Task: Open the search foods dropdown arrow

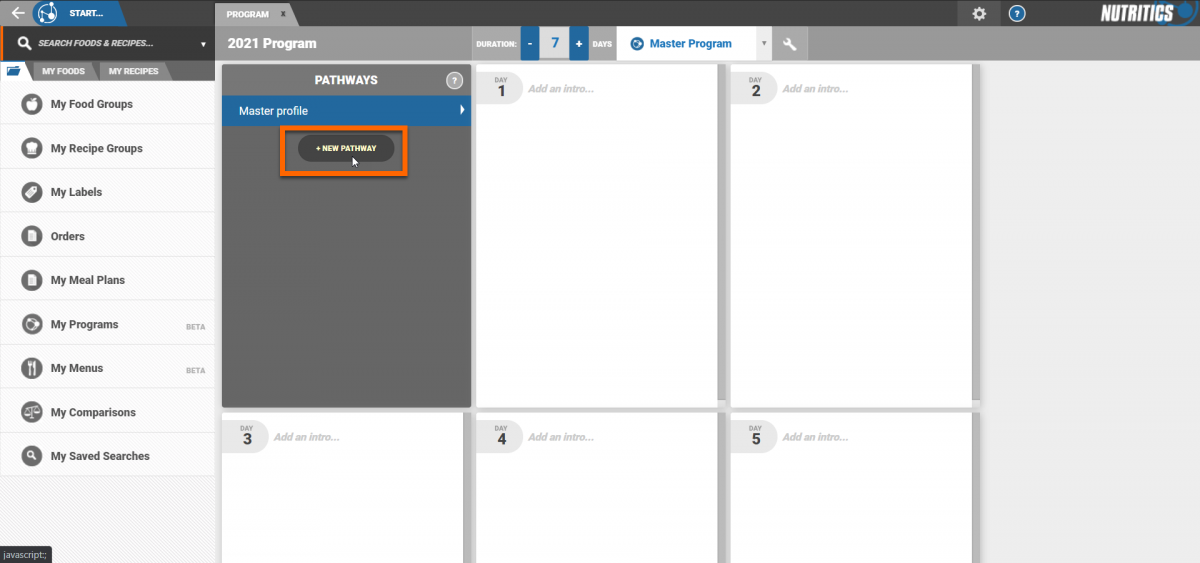Action: pyautogui.click(x=203, y=44)
